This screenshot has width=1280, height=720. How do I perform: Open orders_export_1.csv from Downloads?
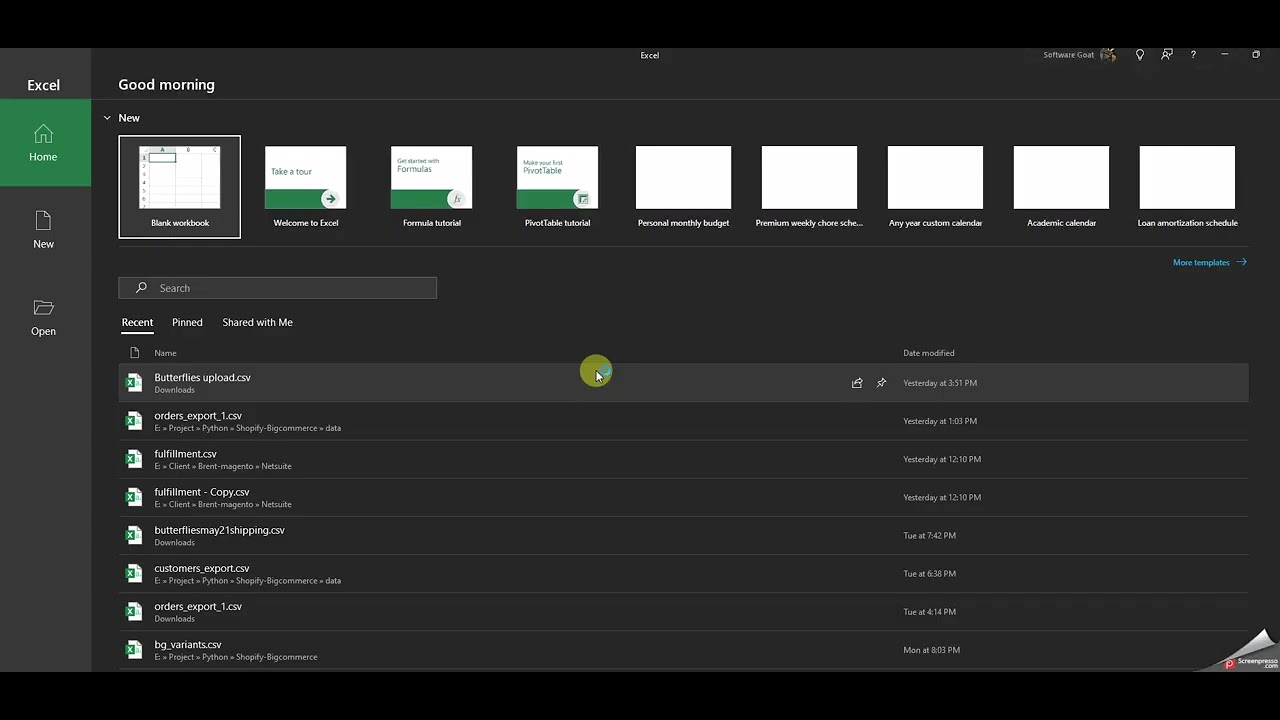683,611
